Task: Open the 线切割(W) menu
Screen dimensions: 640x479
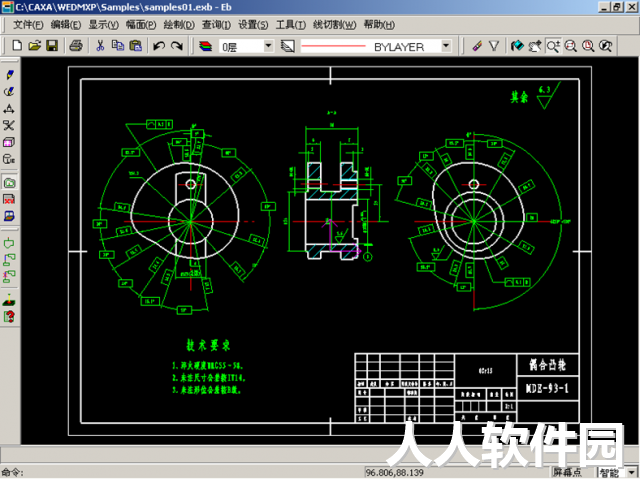Action: pyautogui.click(x=334, y=25)
